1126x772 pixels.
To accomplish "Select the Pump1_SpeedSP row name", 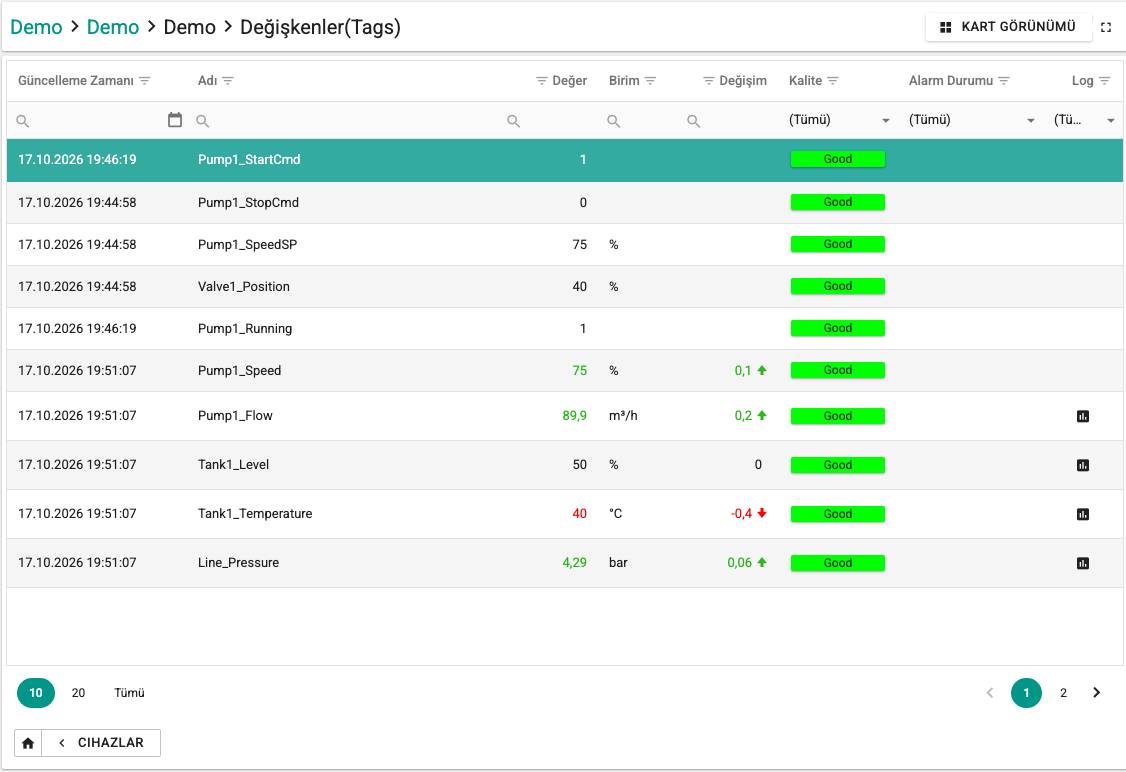I will coord(248,245).
